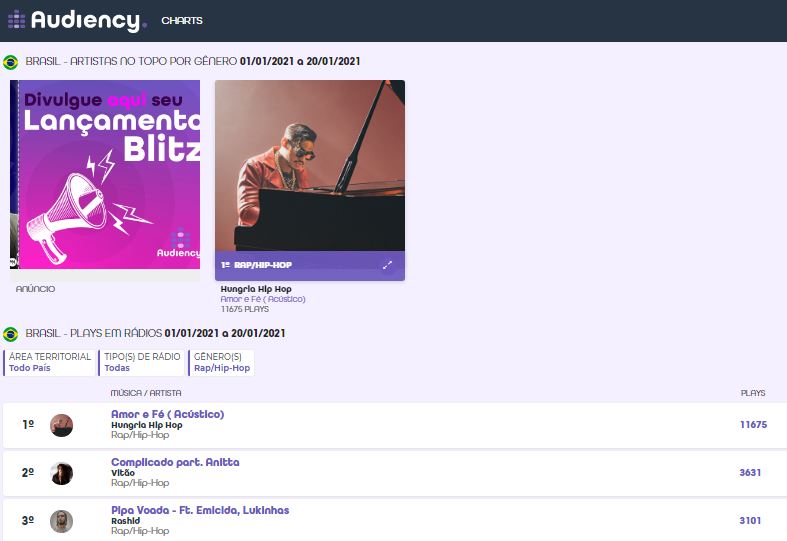Click artist name Rashid in third row
The width and height of the screenshot is (787, 541).
125,521
